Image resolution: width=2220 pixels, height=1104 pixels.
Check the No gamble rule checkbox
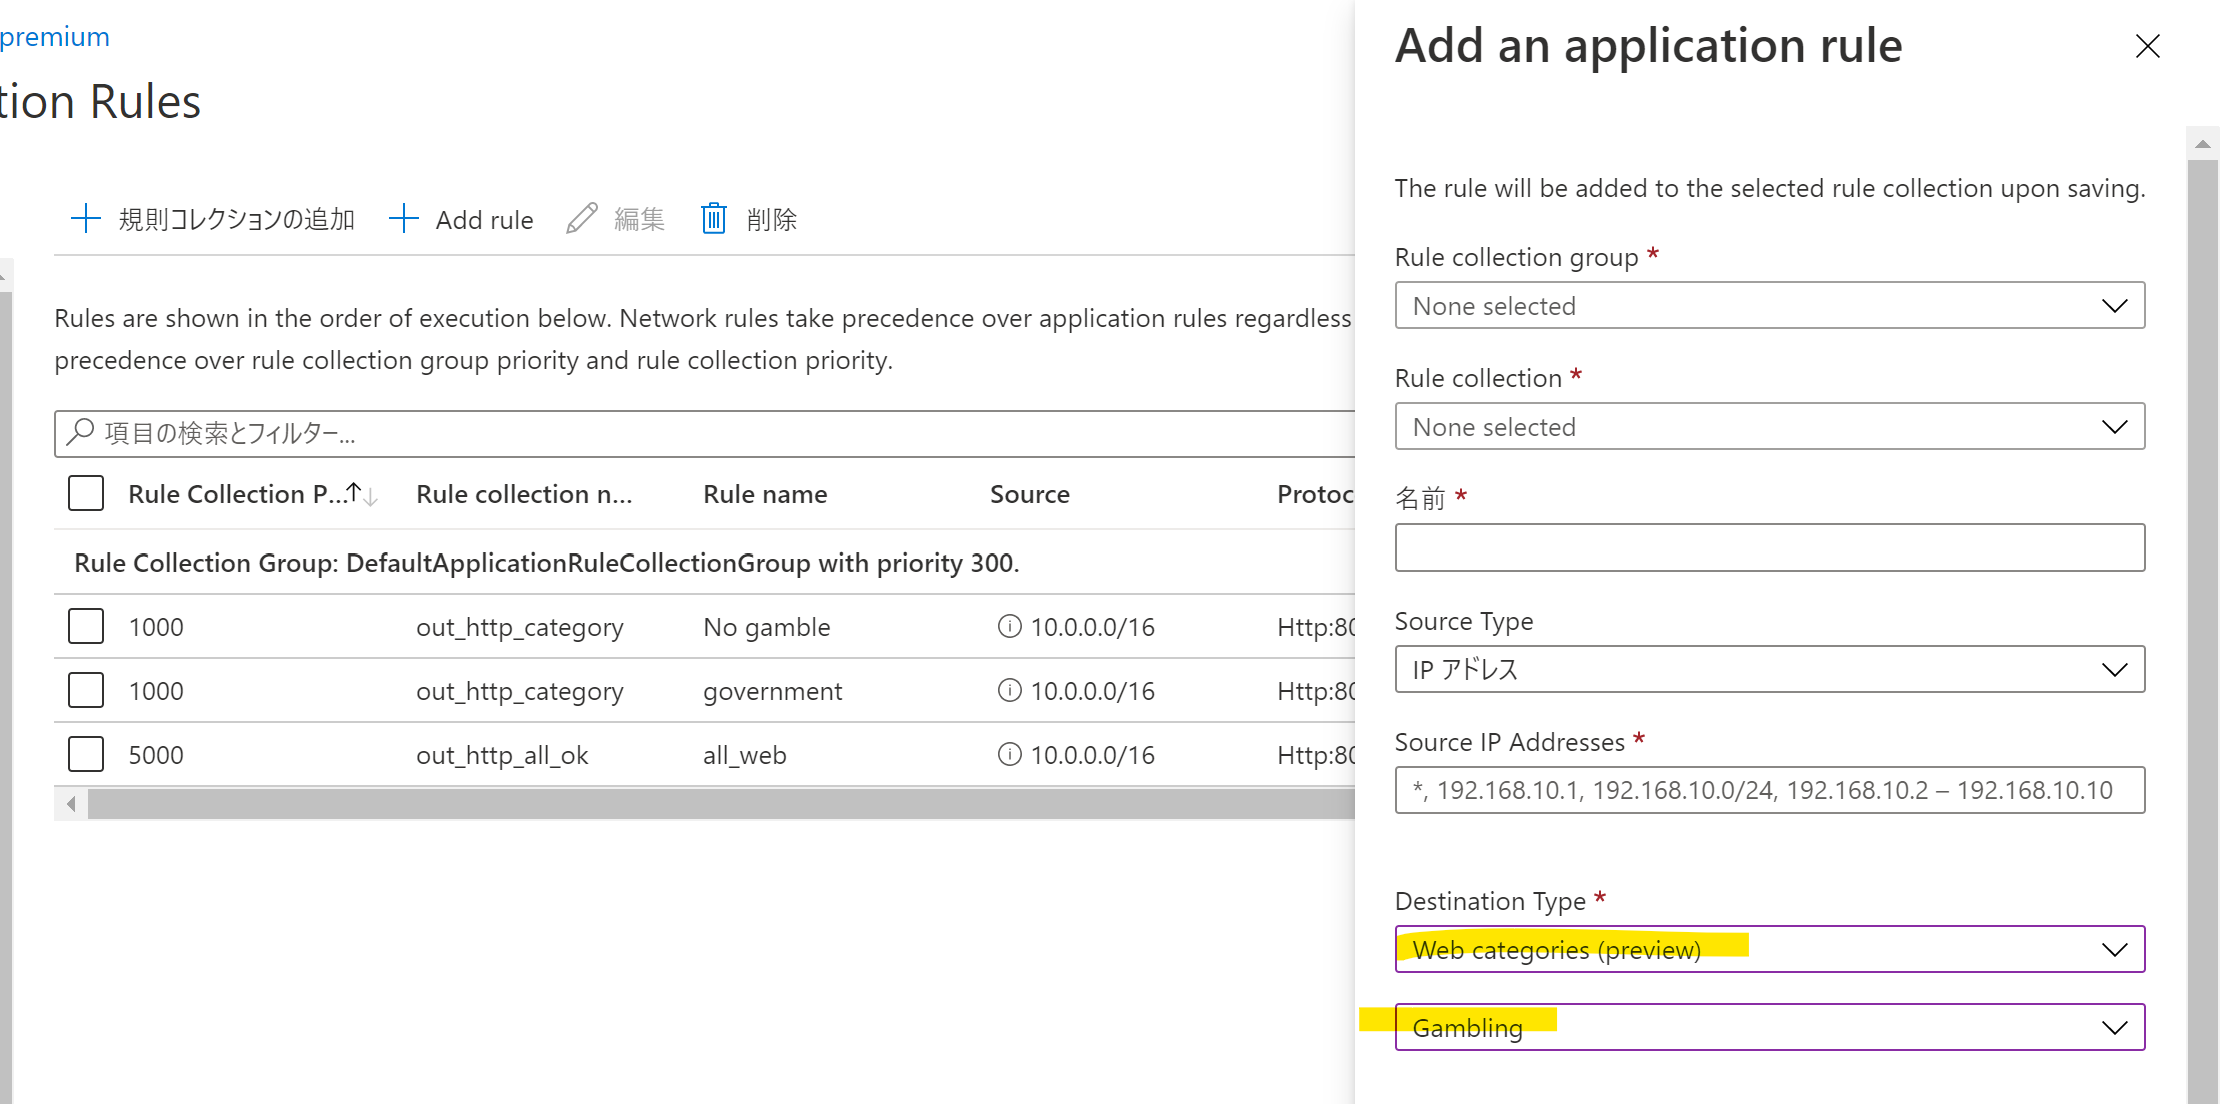(86, 626)
